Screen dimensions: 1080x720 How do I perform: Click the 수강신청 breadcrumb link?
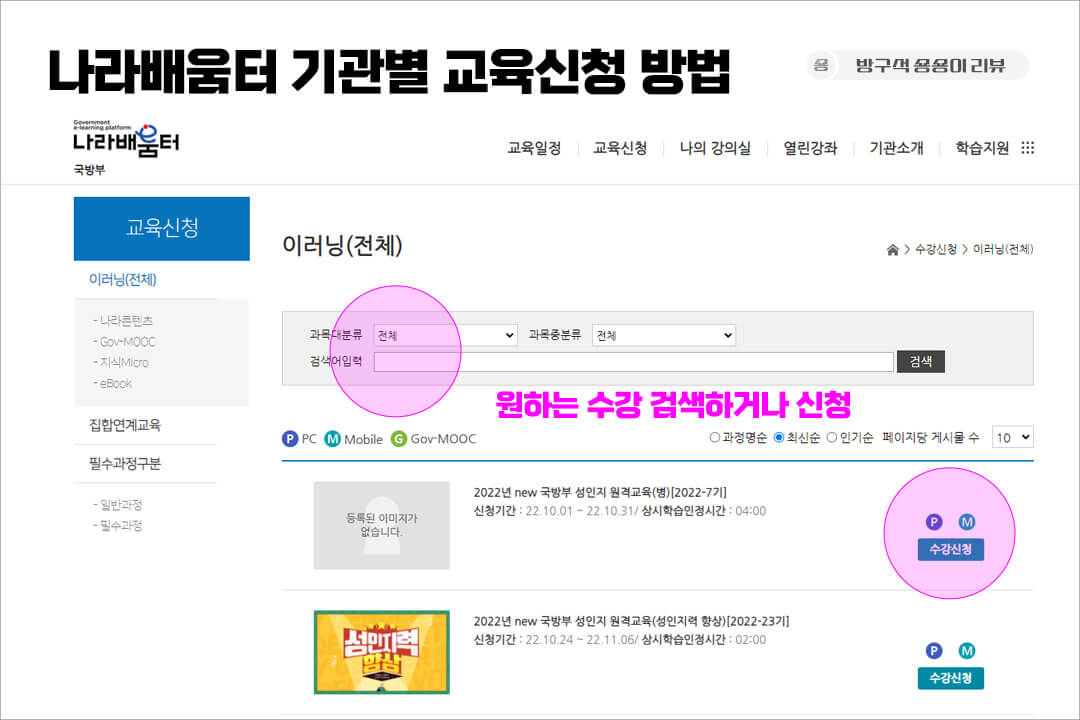point(935,249)
